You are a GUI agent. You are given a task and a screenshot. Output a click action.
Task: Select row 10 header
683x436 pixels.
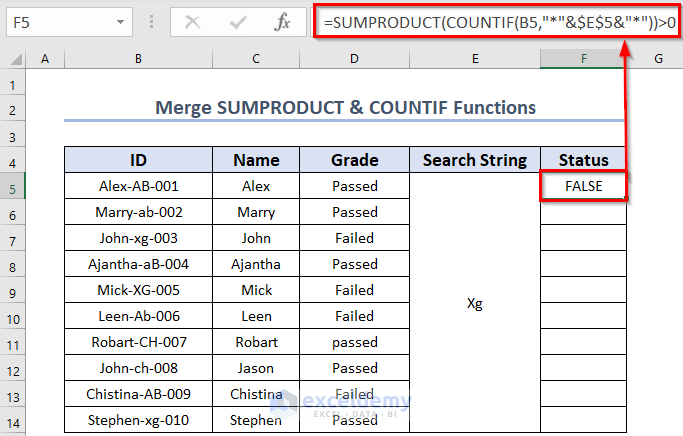click(x=14, y=317)
